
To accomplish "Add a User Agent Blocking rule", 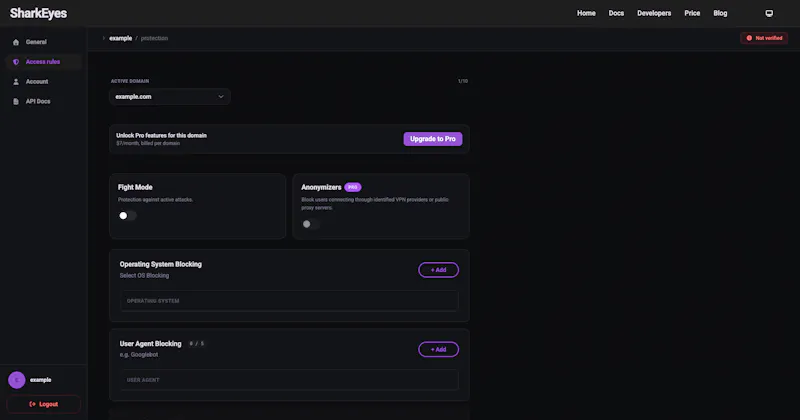I will 438,350.
